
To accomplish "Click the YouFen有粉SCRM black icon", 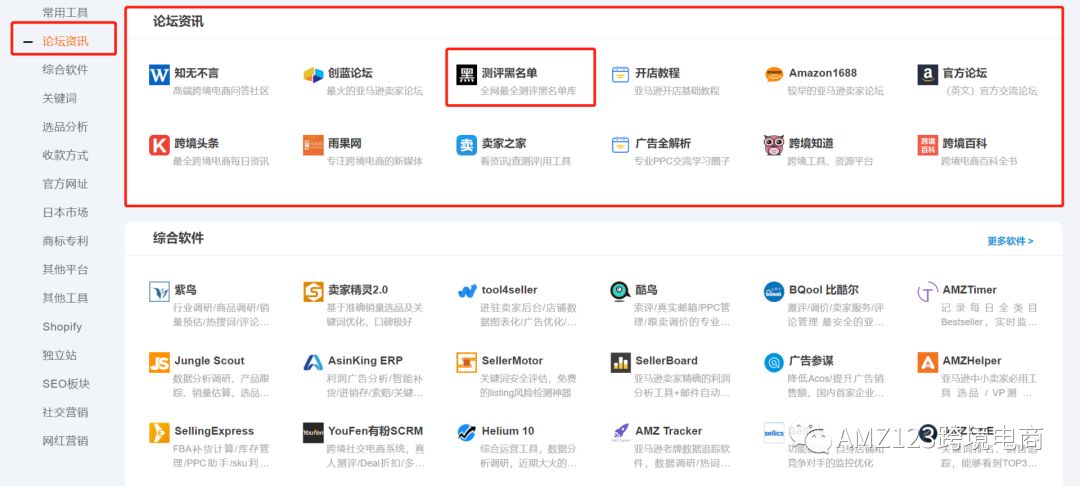I will [x=313, y=432].
